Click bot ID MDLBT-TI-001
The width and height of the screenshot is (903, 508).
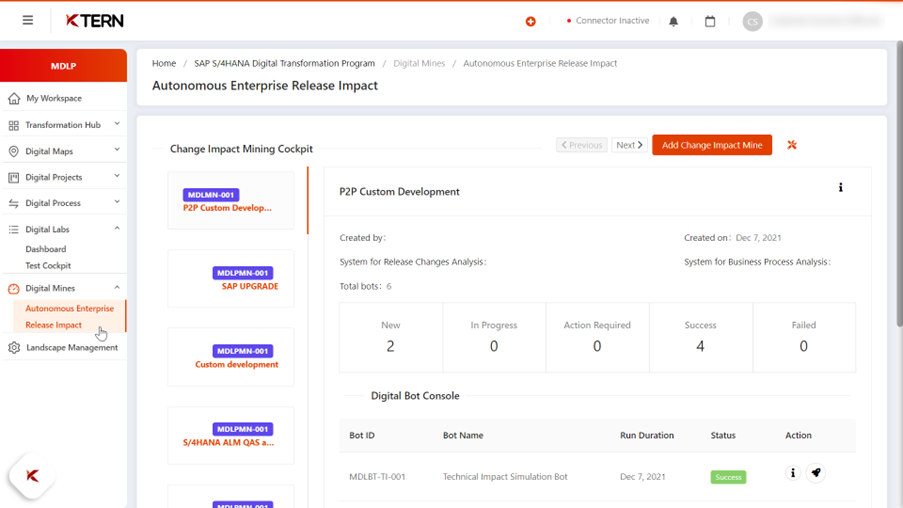click(x=377, y=477)
